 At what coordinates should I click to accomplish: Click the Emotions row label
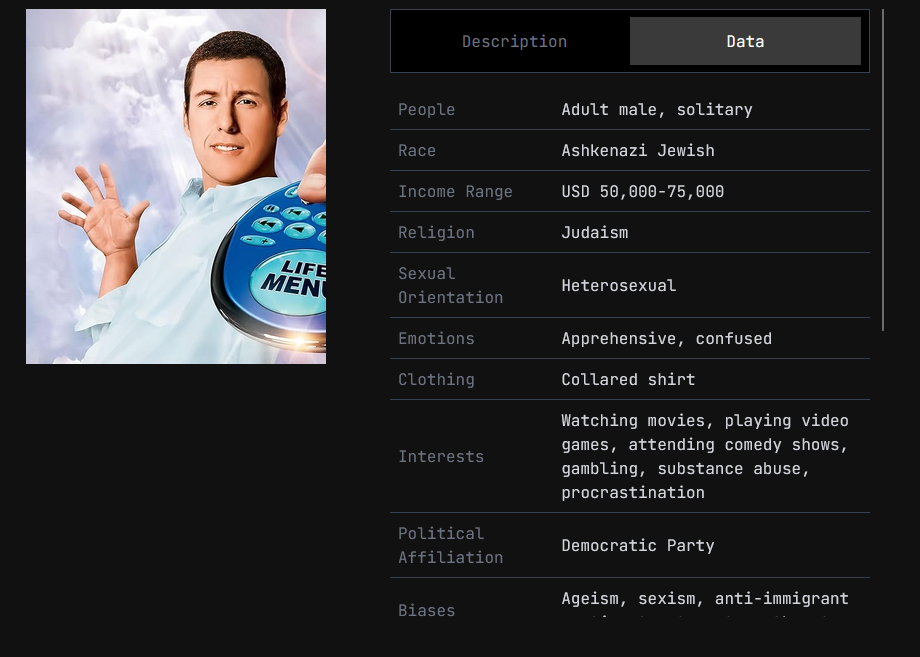(436, 339)
